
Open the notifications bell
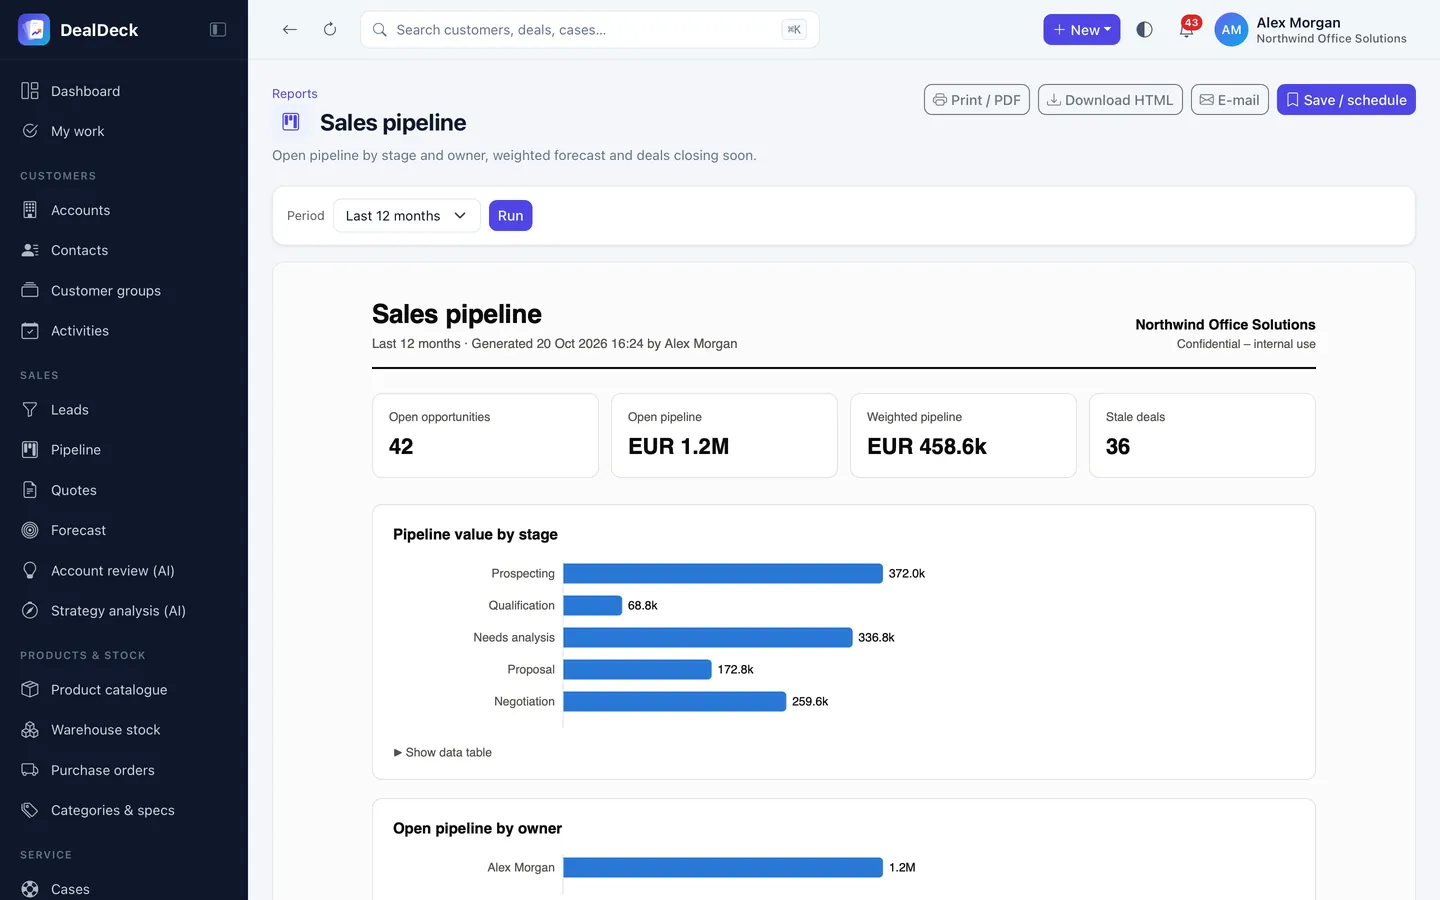click(1187, 30)
